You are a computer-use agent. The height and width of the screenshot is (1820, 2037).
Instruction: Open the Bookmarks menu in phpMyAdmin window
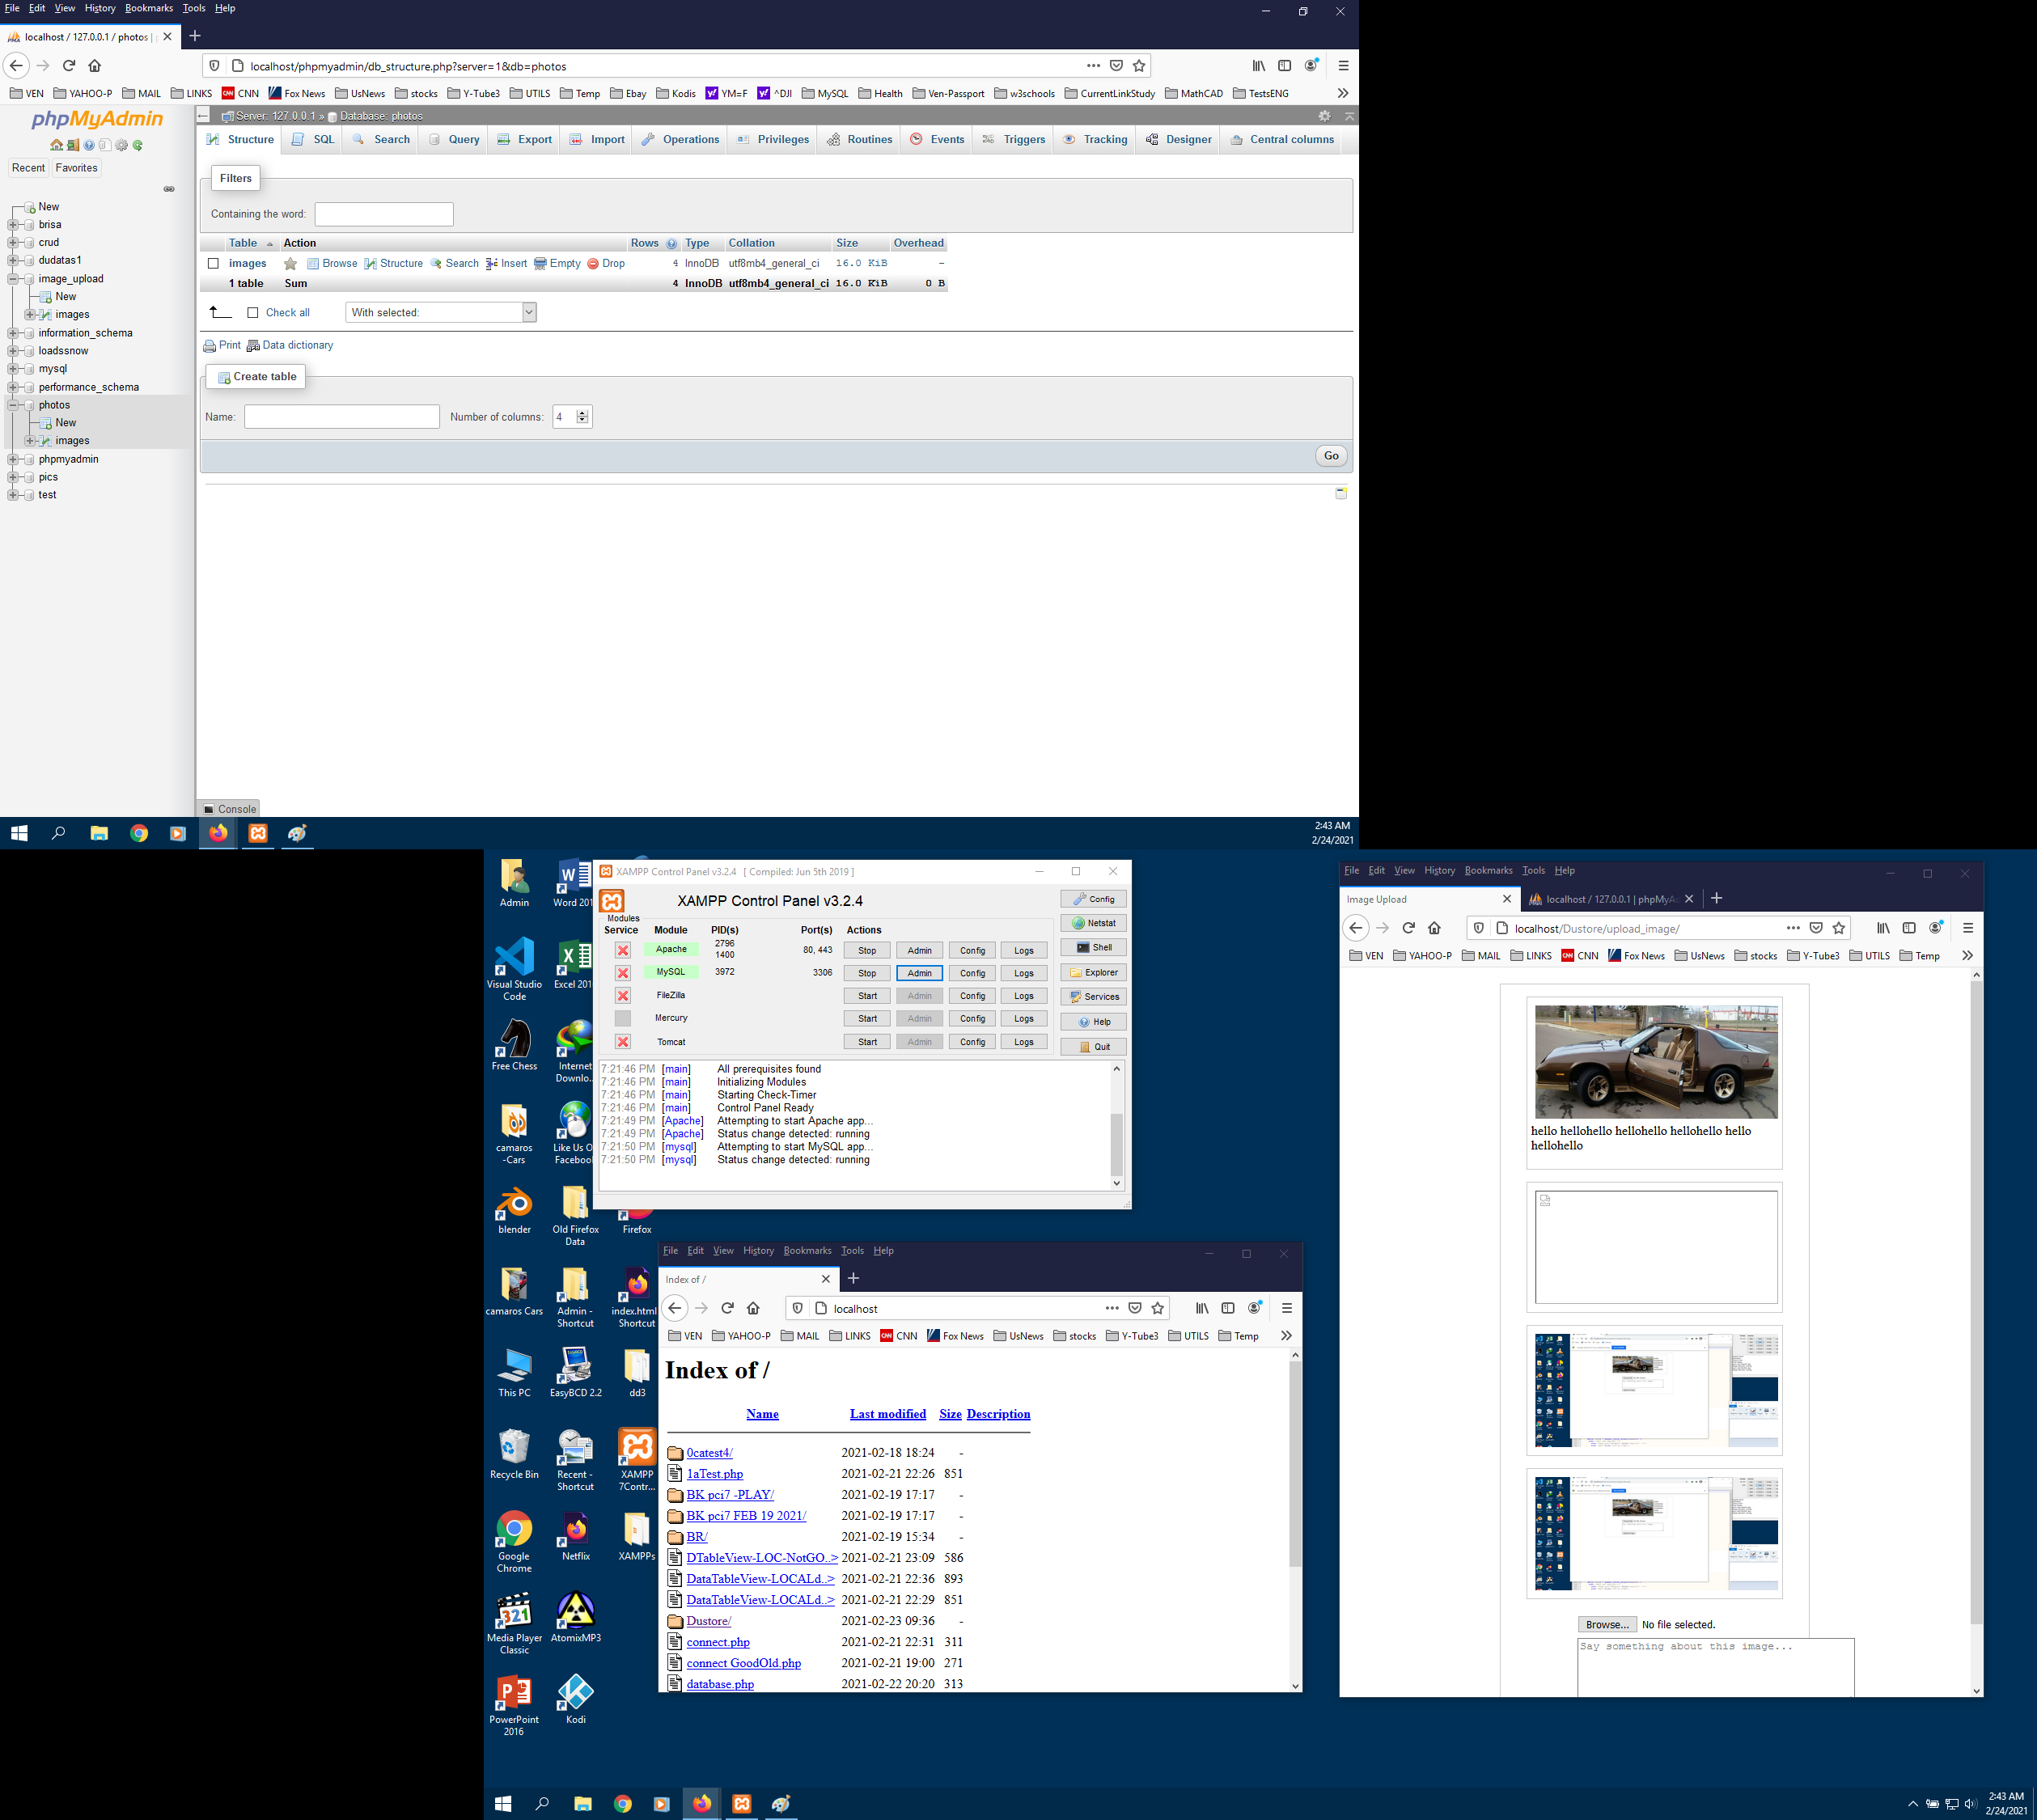click(148, 8)
